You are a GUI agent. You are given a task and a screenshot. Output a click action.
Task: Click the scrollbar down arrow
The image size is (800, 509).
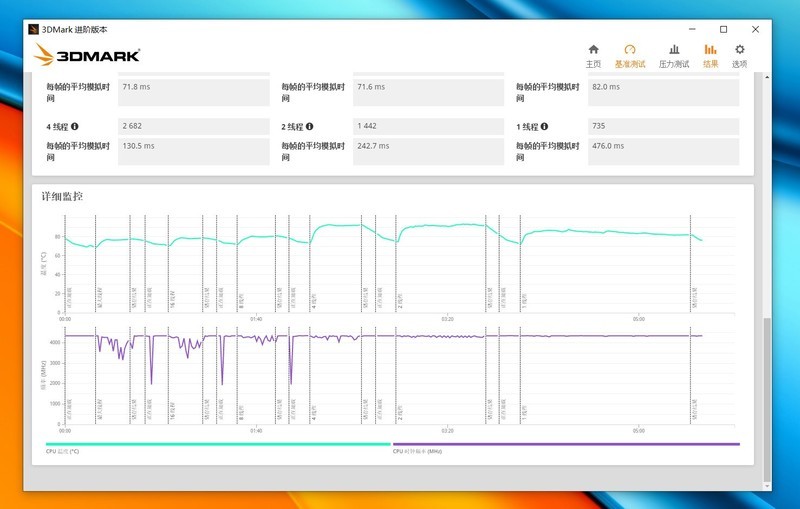(x=767, y=486)
